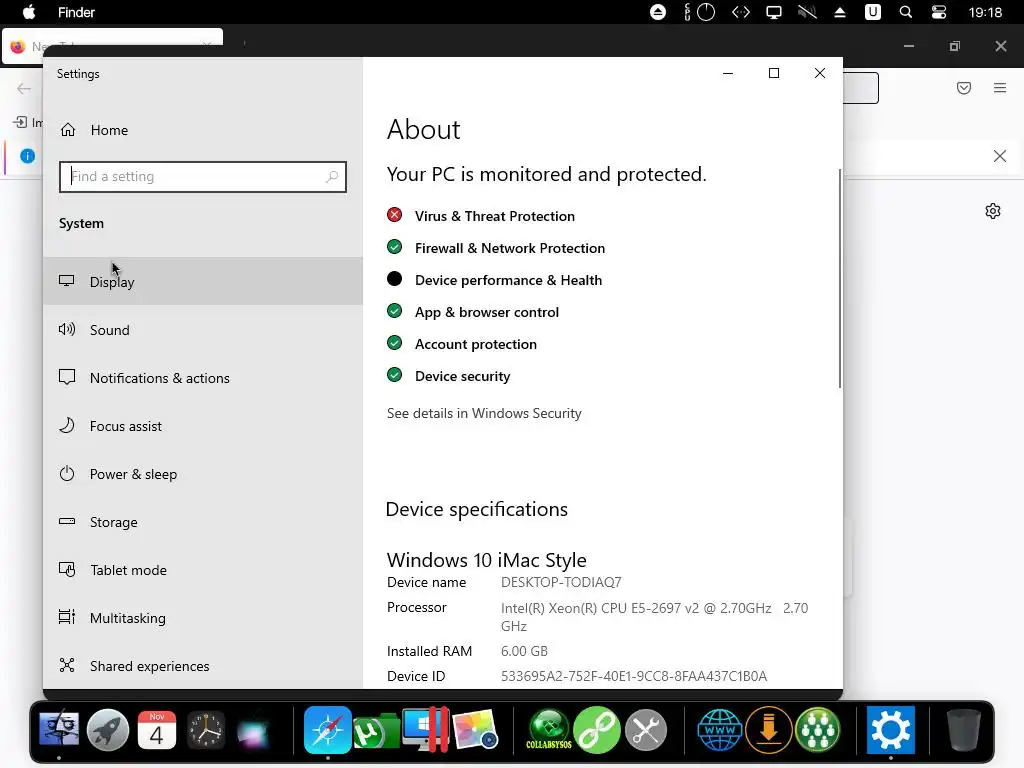Click the Pocket icon in the Firefox toolbar
The image size is (1024, 768).
tap(964, 88)
